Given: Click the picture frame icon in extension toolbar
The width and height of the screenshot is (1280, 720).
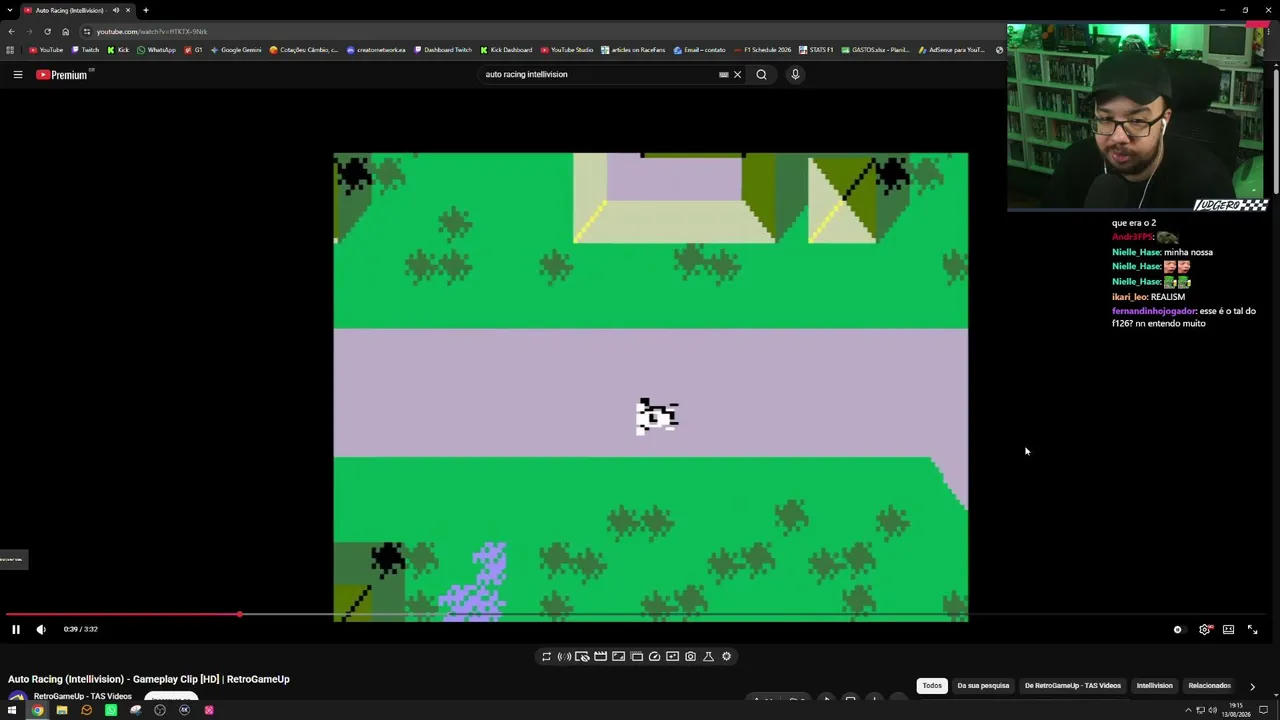Looking at the screenshot, I should tap(618, 656).
